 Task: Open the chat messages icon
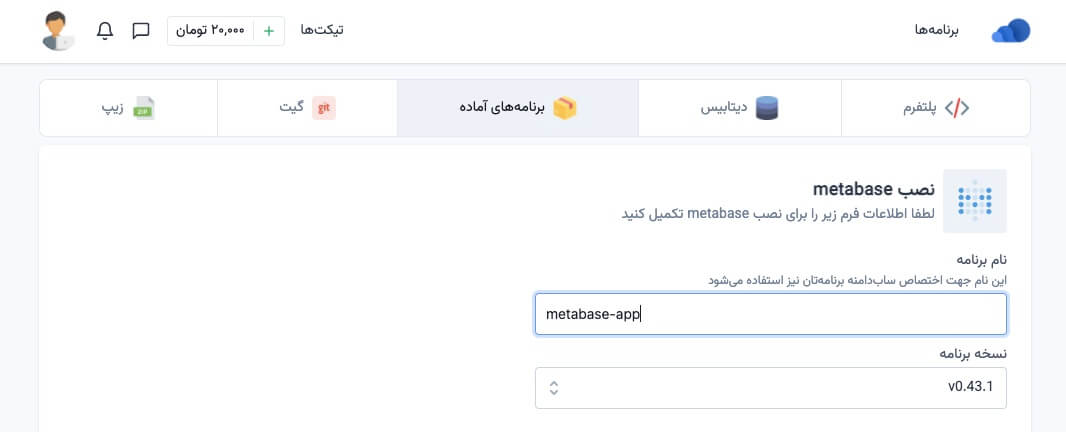(x=141, y=31)
